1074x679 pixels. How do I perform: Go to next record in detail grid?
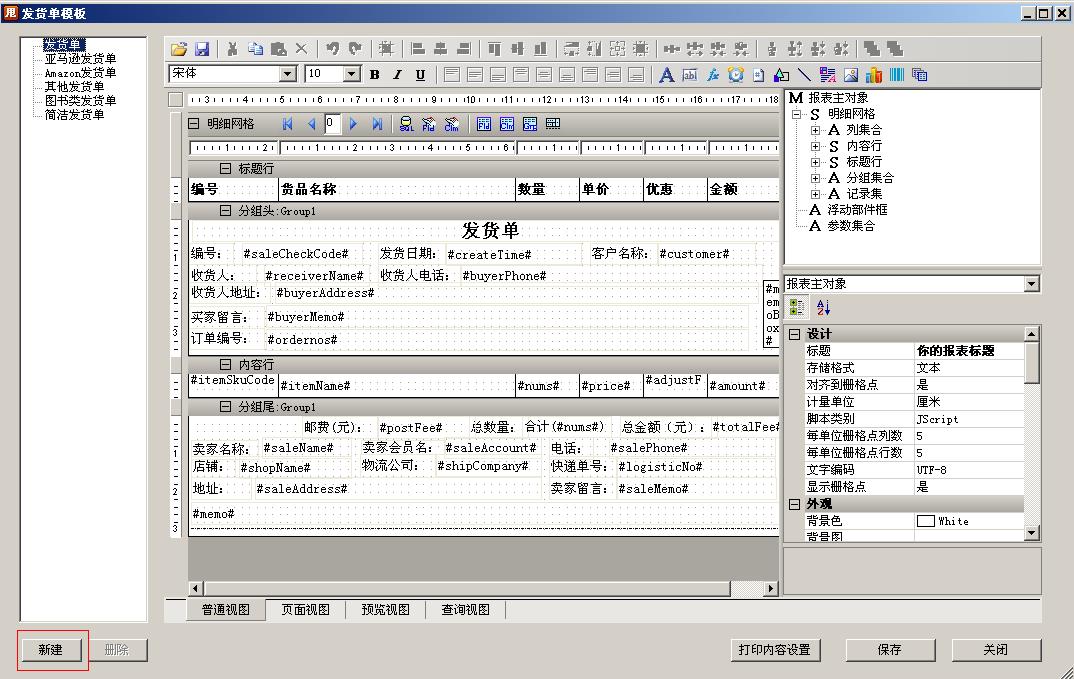tap(353, 124)
